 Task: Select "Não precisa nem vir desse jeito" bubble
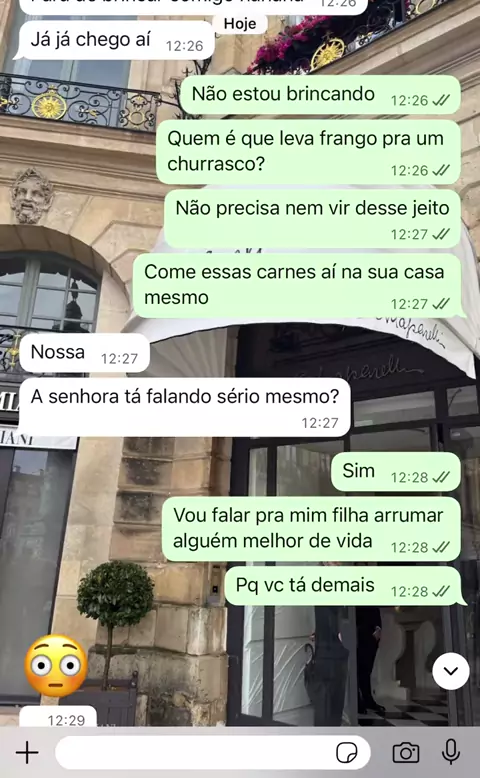(x=312, y=219)
